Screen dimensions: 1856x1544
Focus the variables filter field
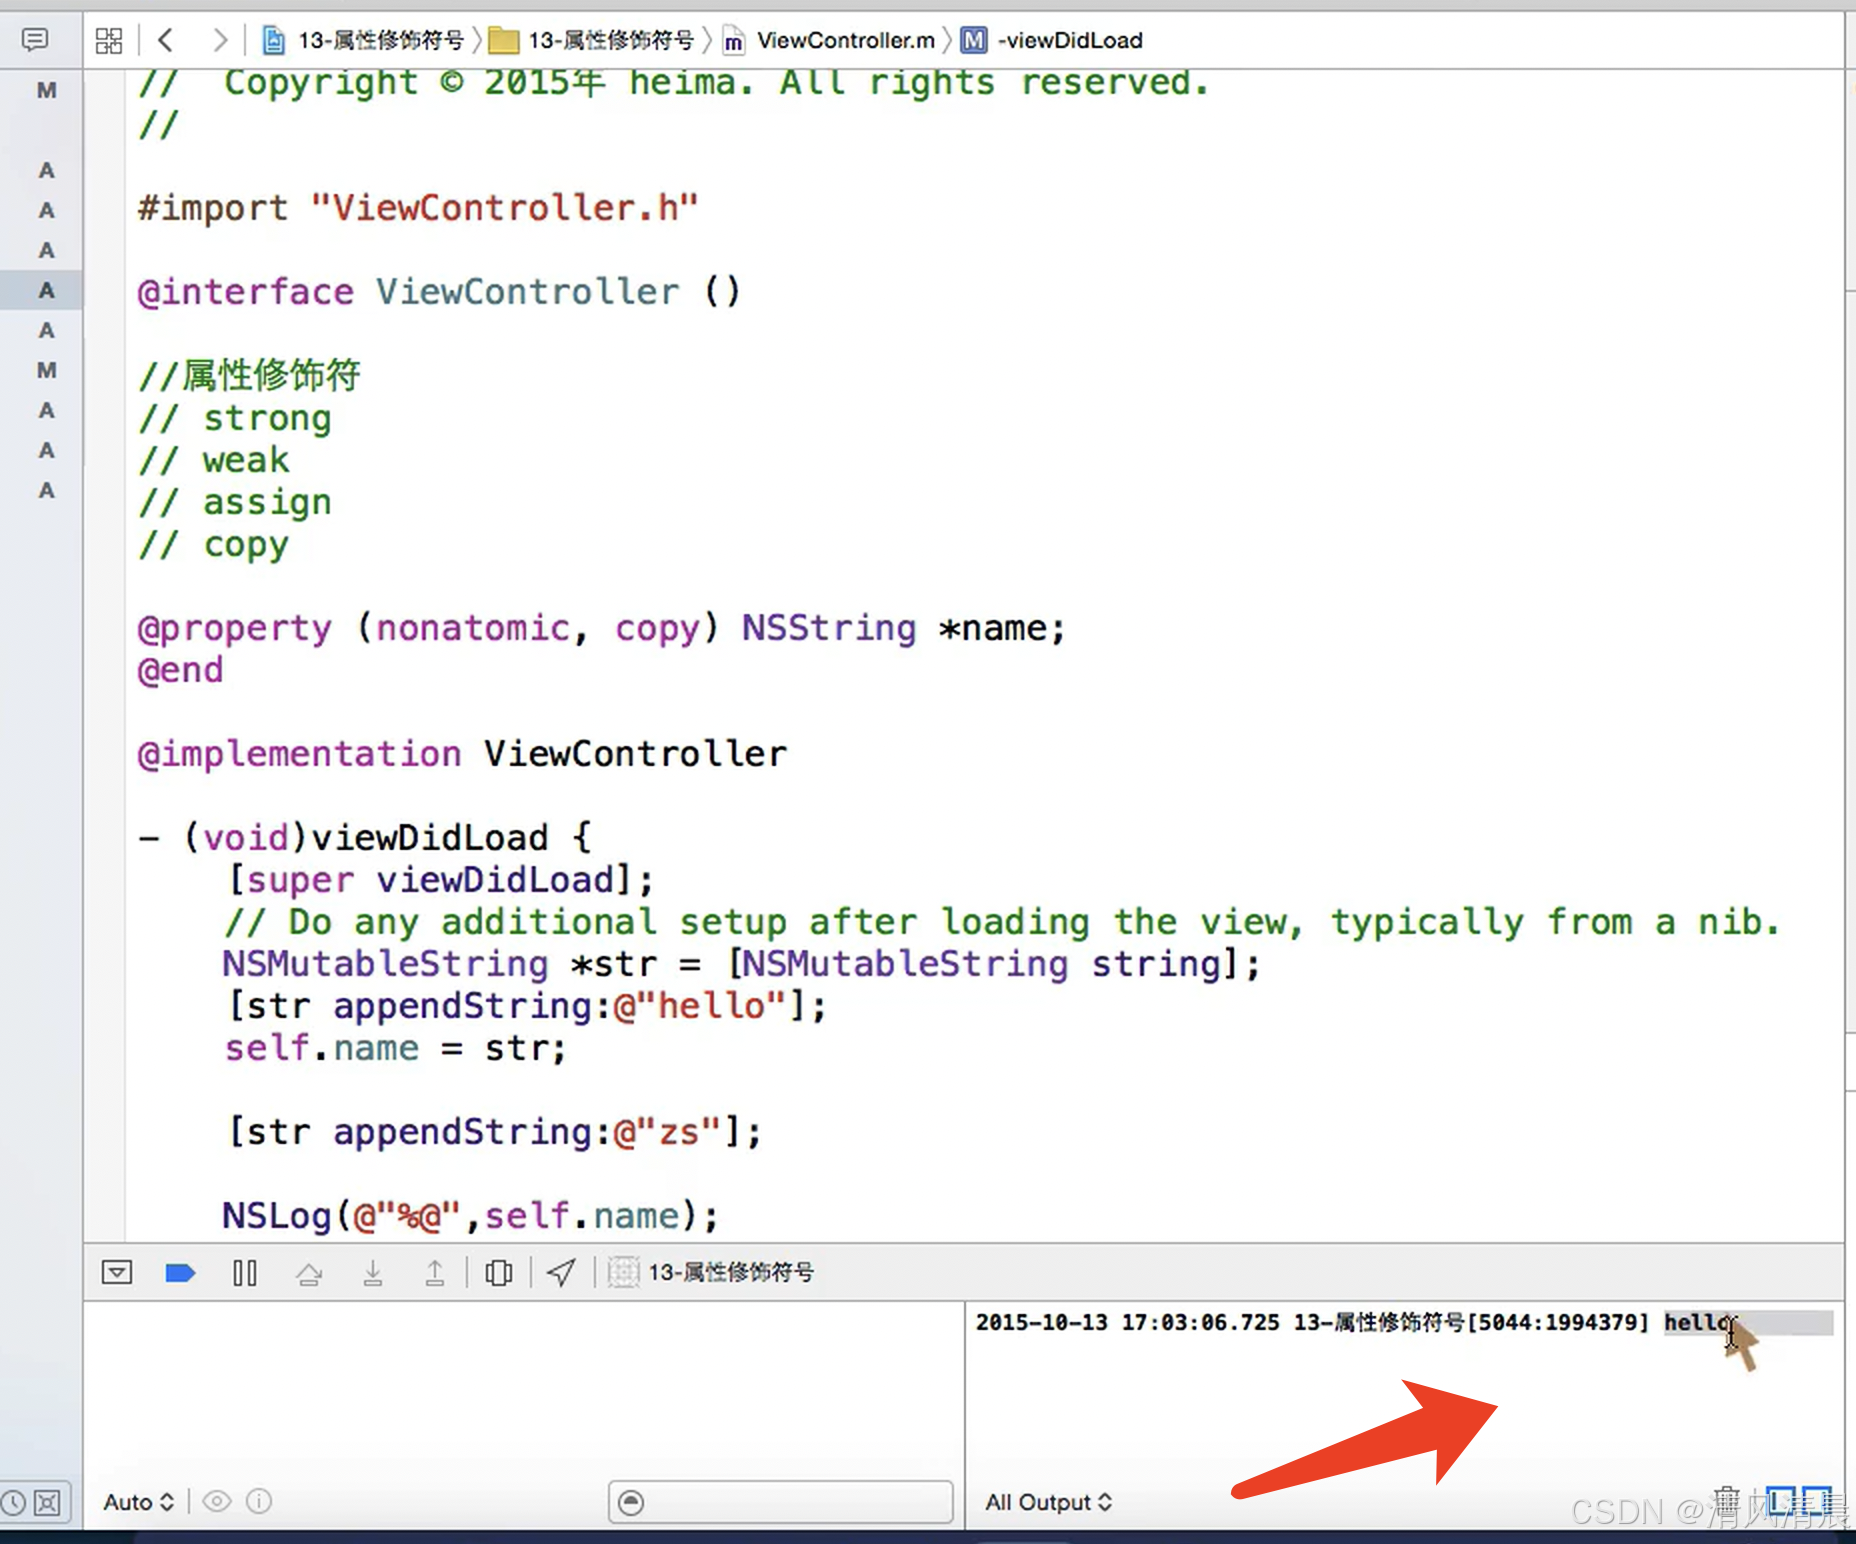coord(780,1502)
